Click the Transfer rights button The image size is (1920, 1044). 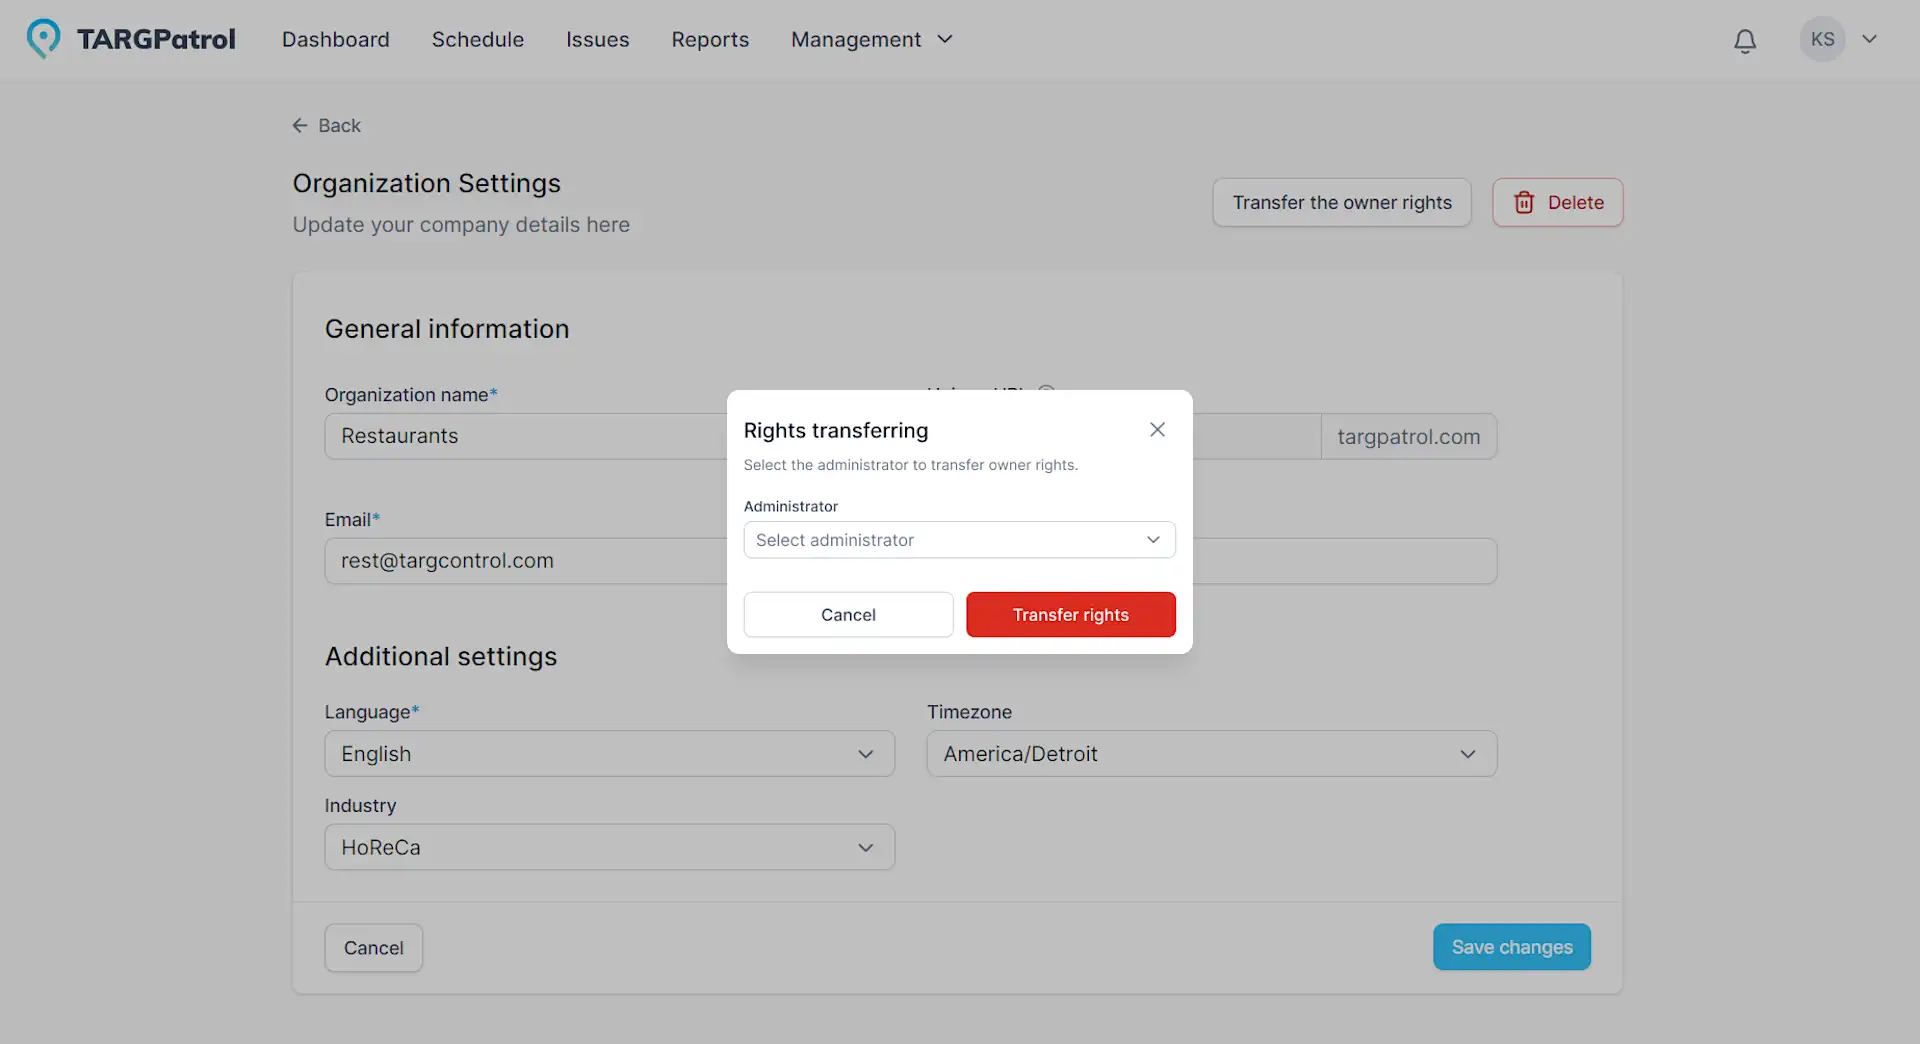point(1070,614)
